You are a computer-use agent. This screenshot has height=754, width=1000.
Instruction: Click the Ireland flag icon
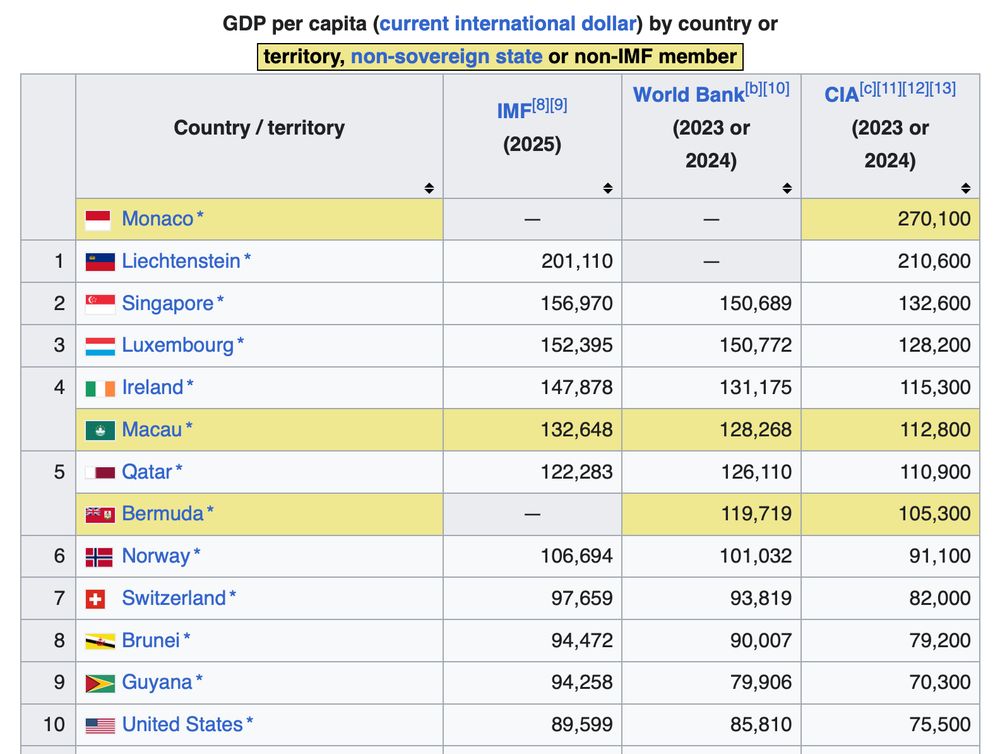(98, 387)
